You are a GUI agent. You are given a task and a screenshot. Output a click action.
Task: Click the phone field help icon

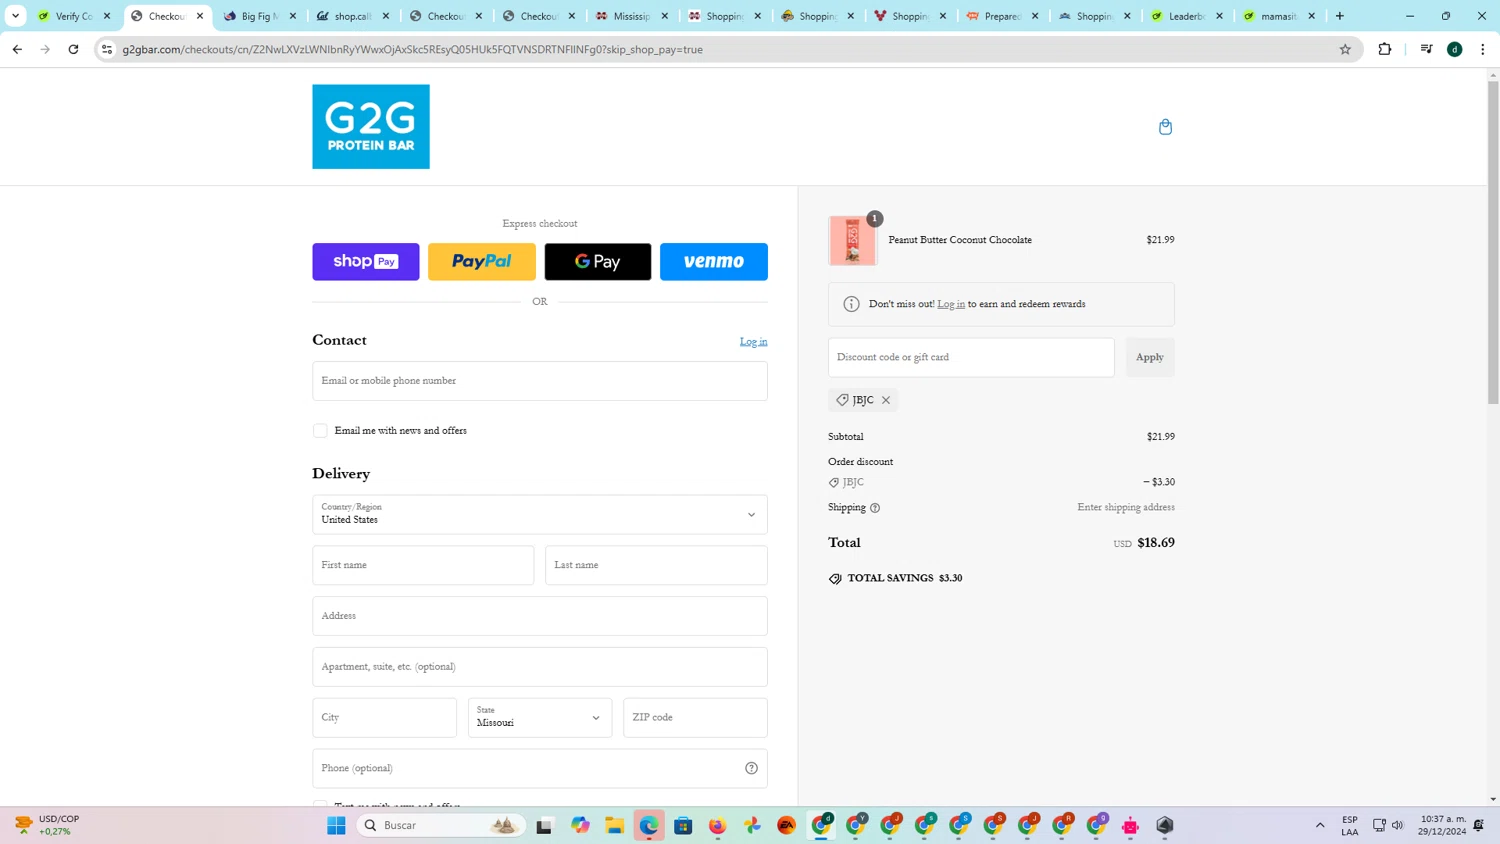coord(751,768)
